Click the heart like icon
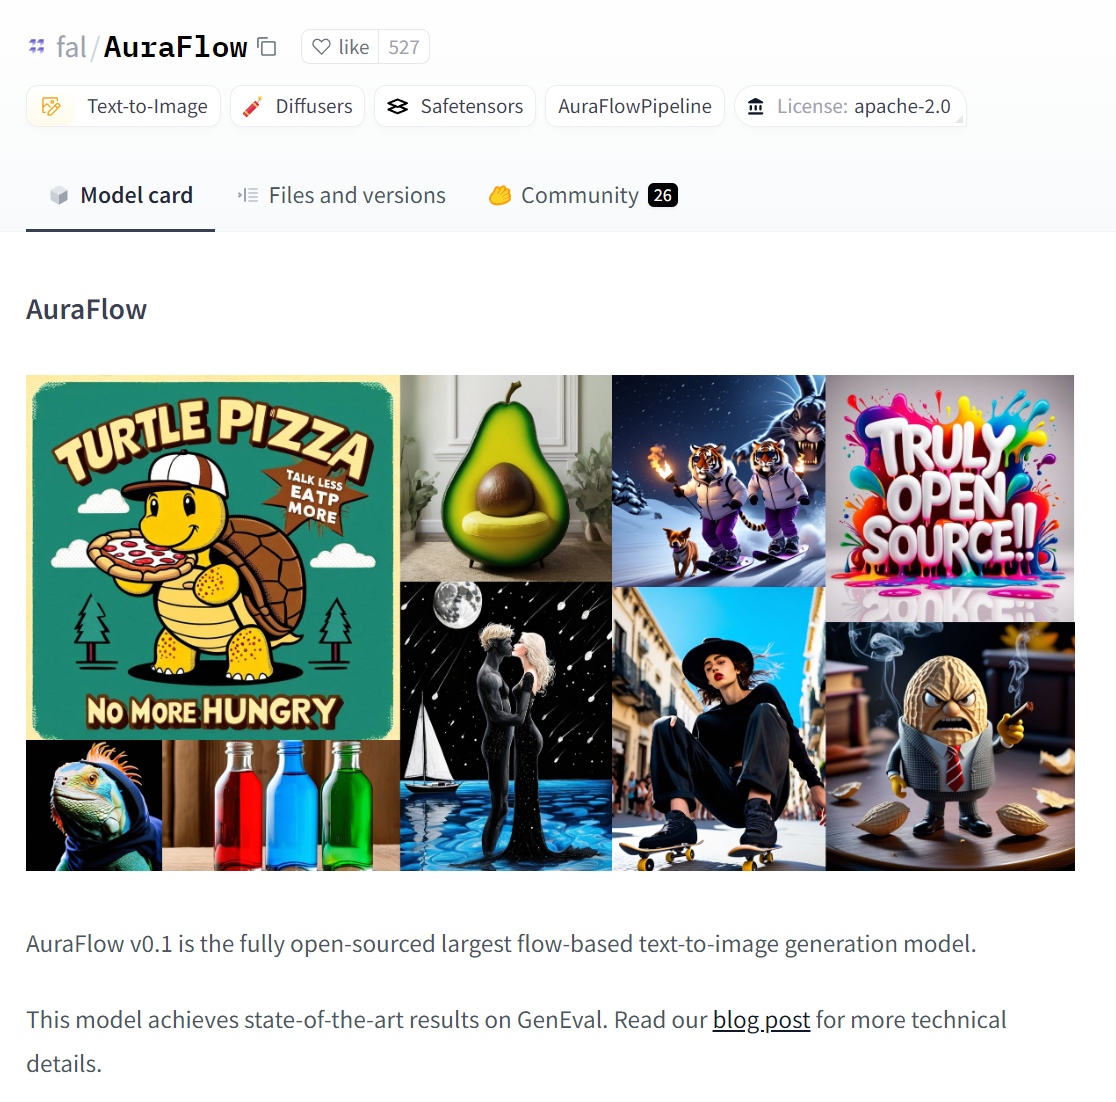This screenshot has width=1116, height=1102. point(322,47)
